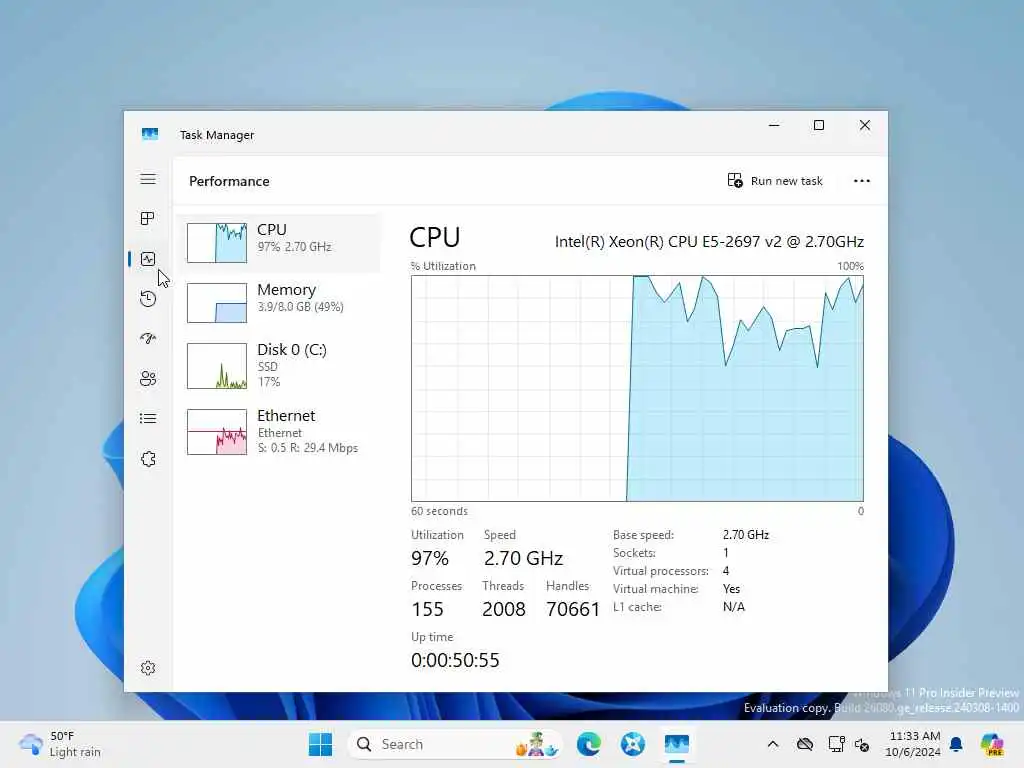The height and width of the screenshot is (768, 1024).
Task: Click the taskbar Search box
Action: pos(455,744)
